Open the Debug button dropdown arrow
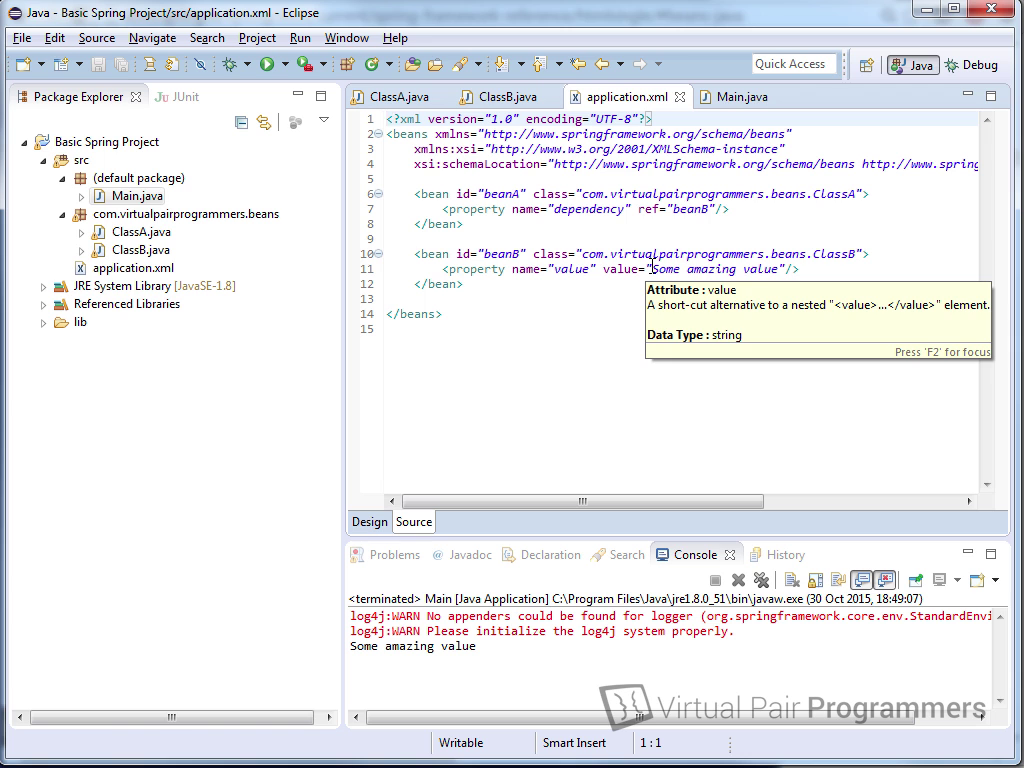Image resolution: width=1024 pixels, height=768 pixels. pos(247,64)
